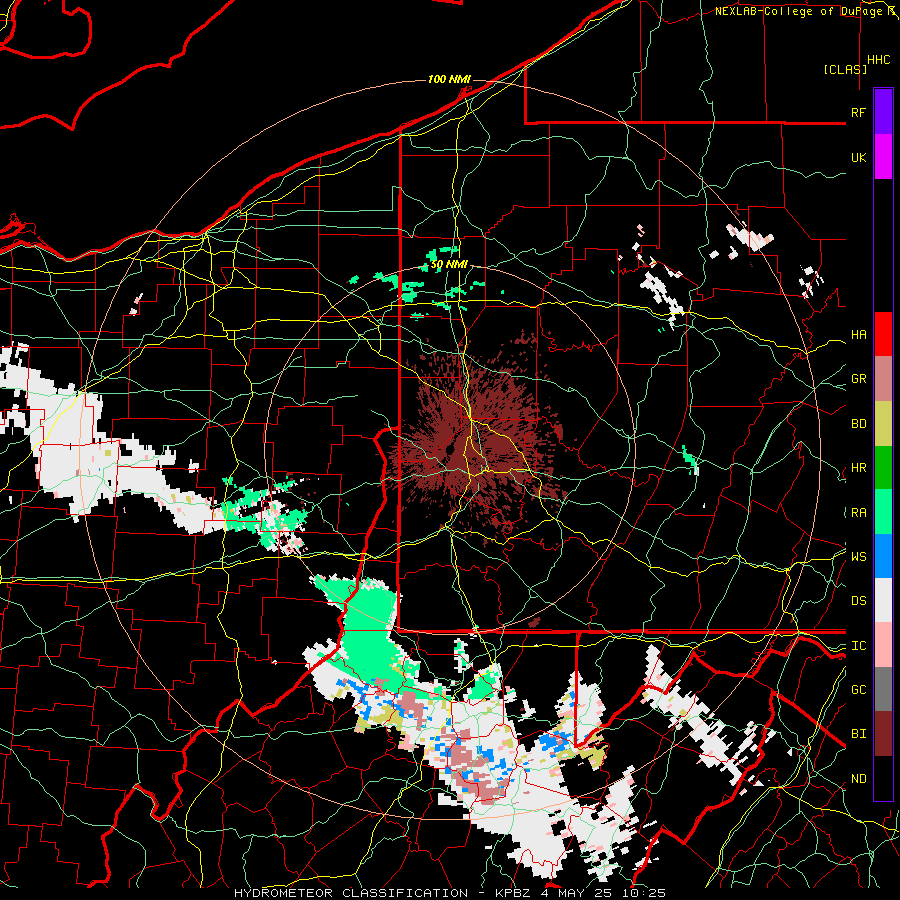Click the [CLAS] units label
Viewport: 900px width, 900px height.
coord(845,70)
